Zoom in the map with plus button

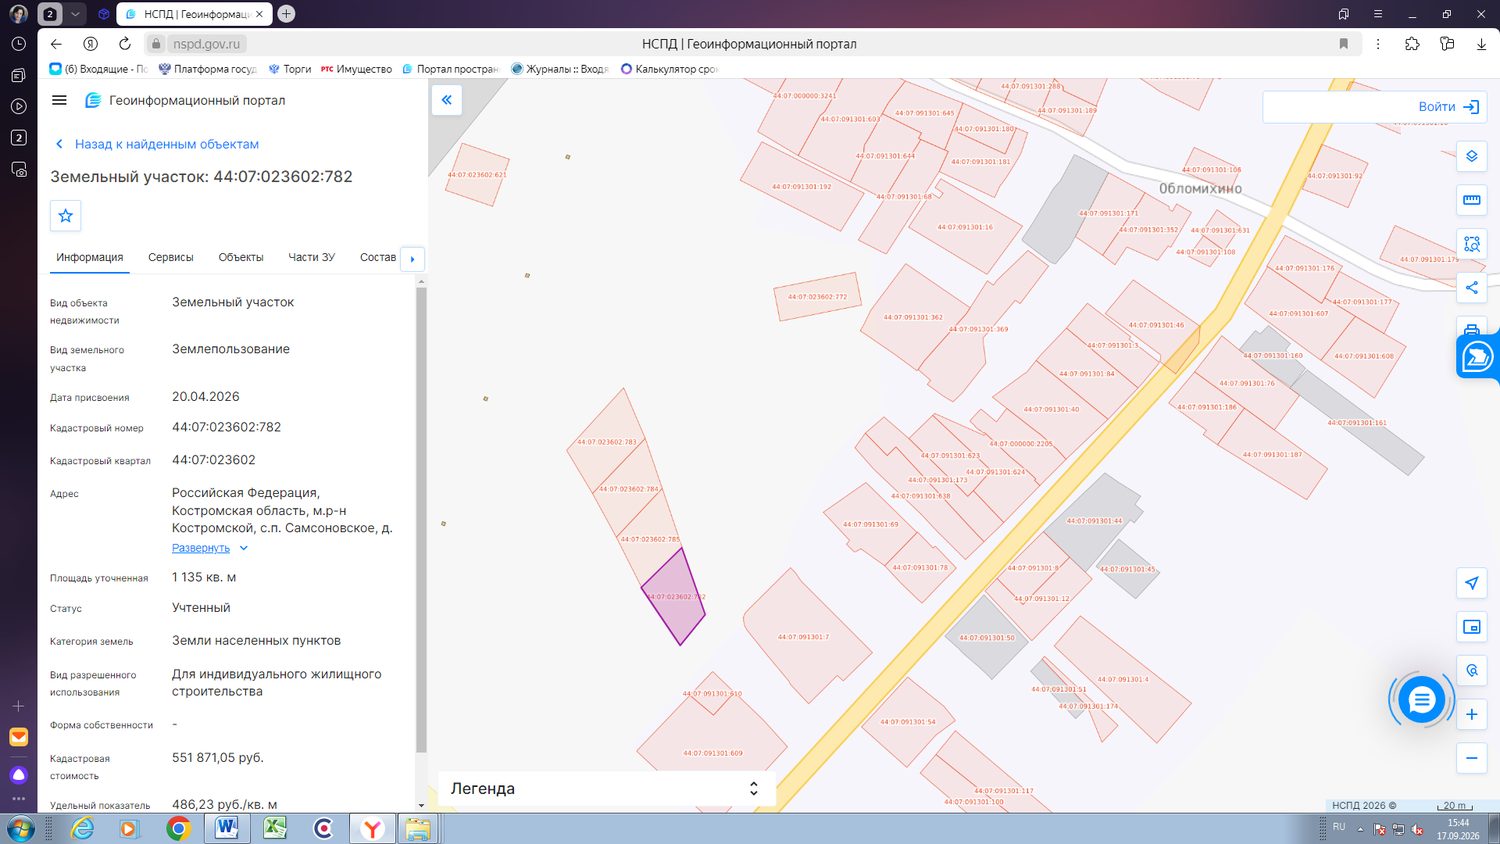[1472, 714]
